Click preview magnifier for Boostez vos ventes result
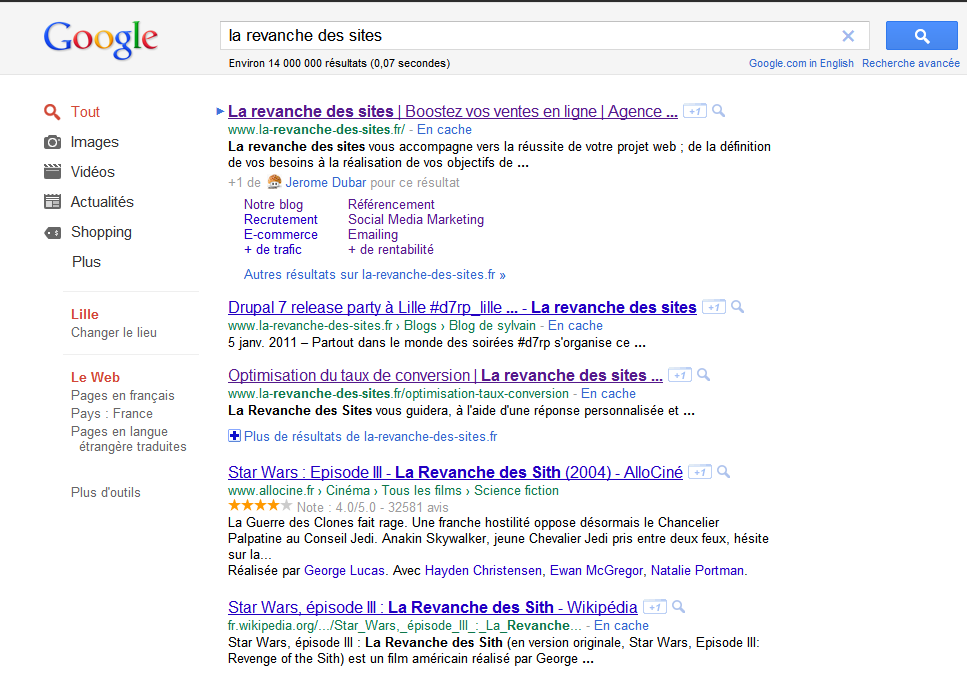The height and width of the screenshot is (675, 967). pos(718,111)
